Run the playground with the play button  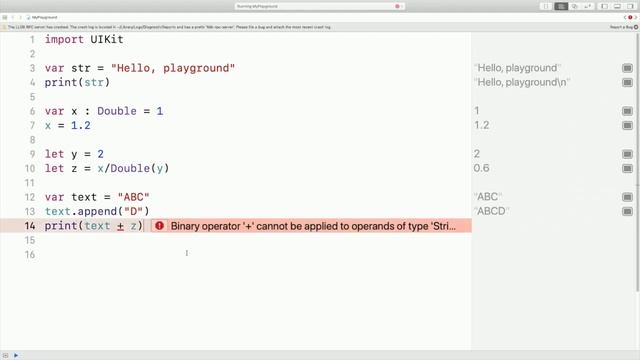16,356
